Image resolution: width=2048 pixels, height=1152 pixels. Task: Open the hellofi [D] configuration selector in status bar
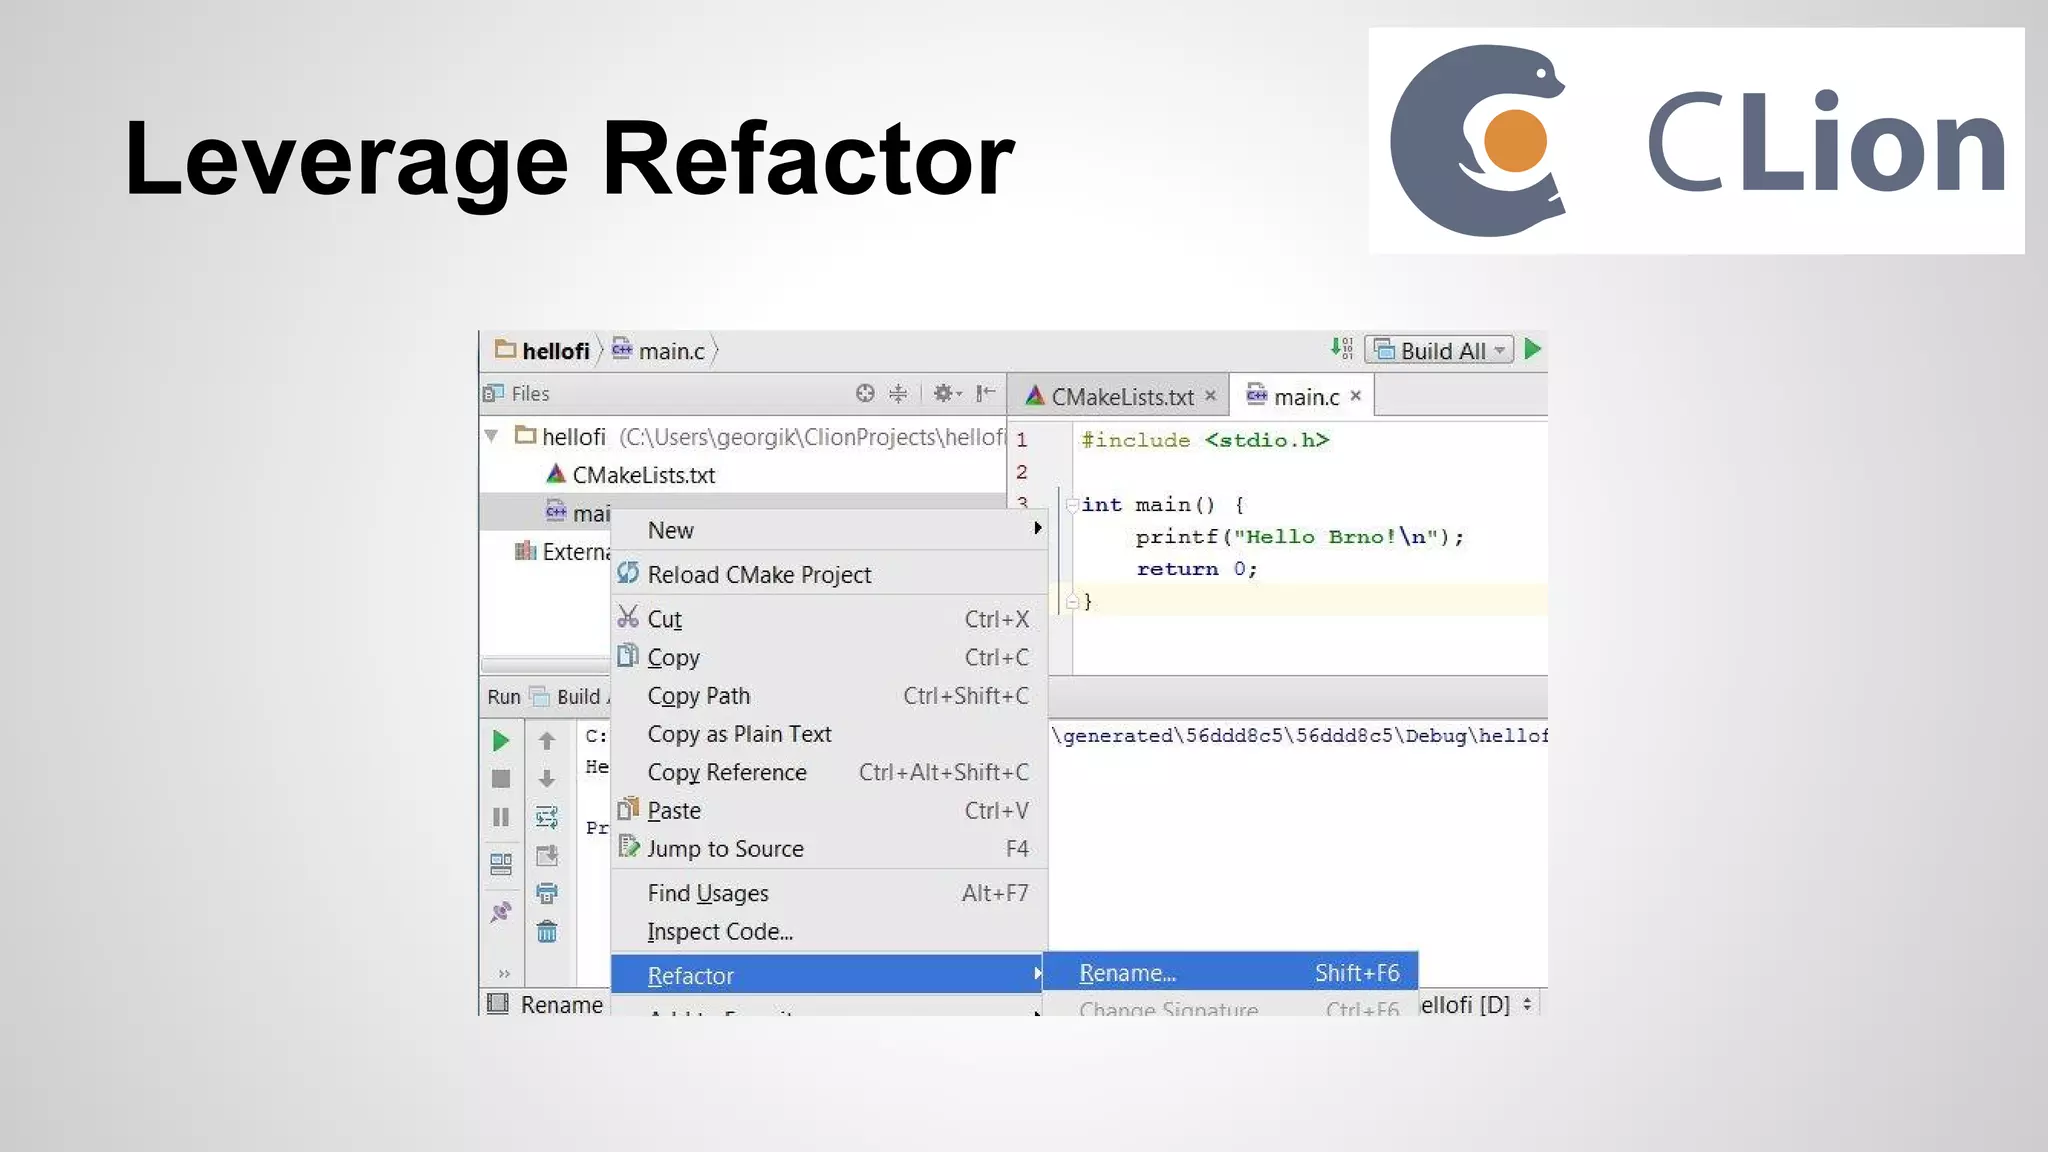pos(1476,1004)
